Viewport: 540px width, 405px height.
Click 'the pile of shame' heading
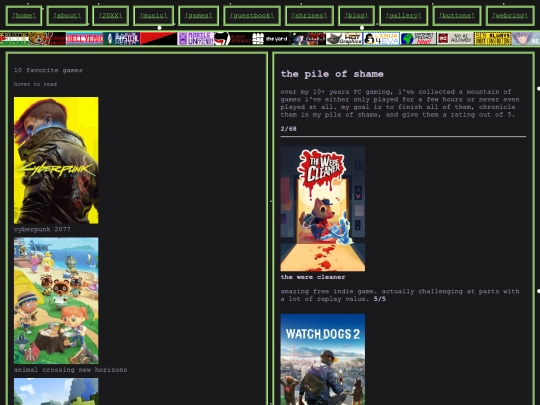pyautogui.click(x=332, y=74)
